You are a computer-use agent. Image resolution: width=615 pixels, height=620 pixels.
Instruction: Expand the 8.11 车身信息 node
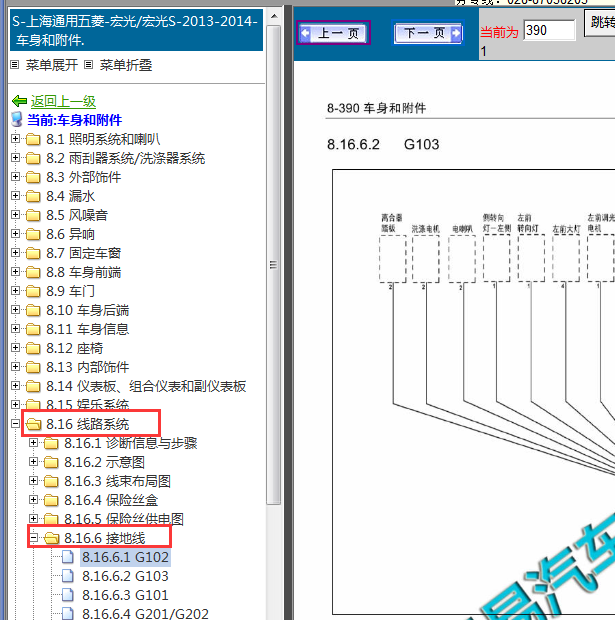click(x=15, y=329)
